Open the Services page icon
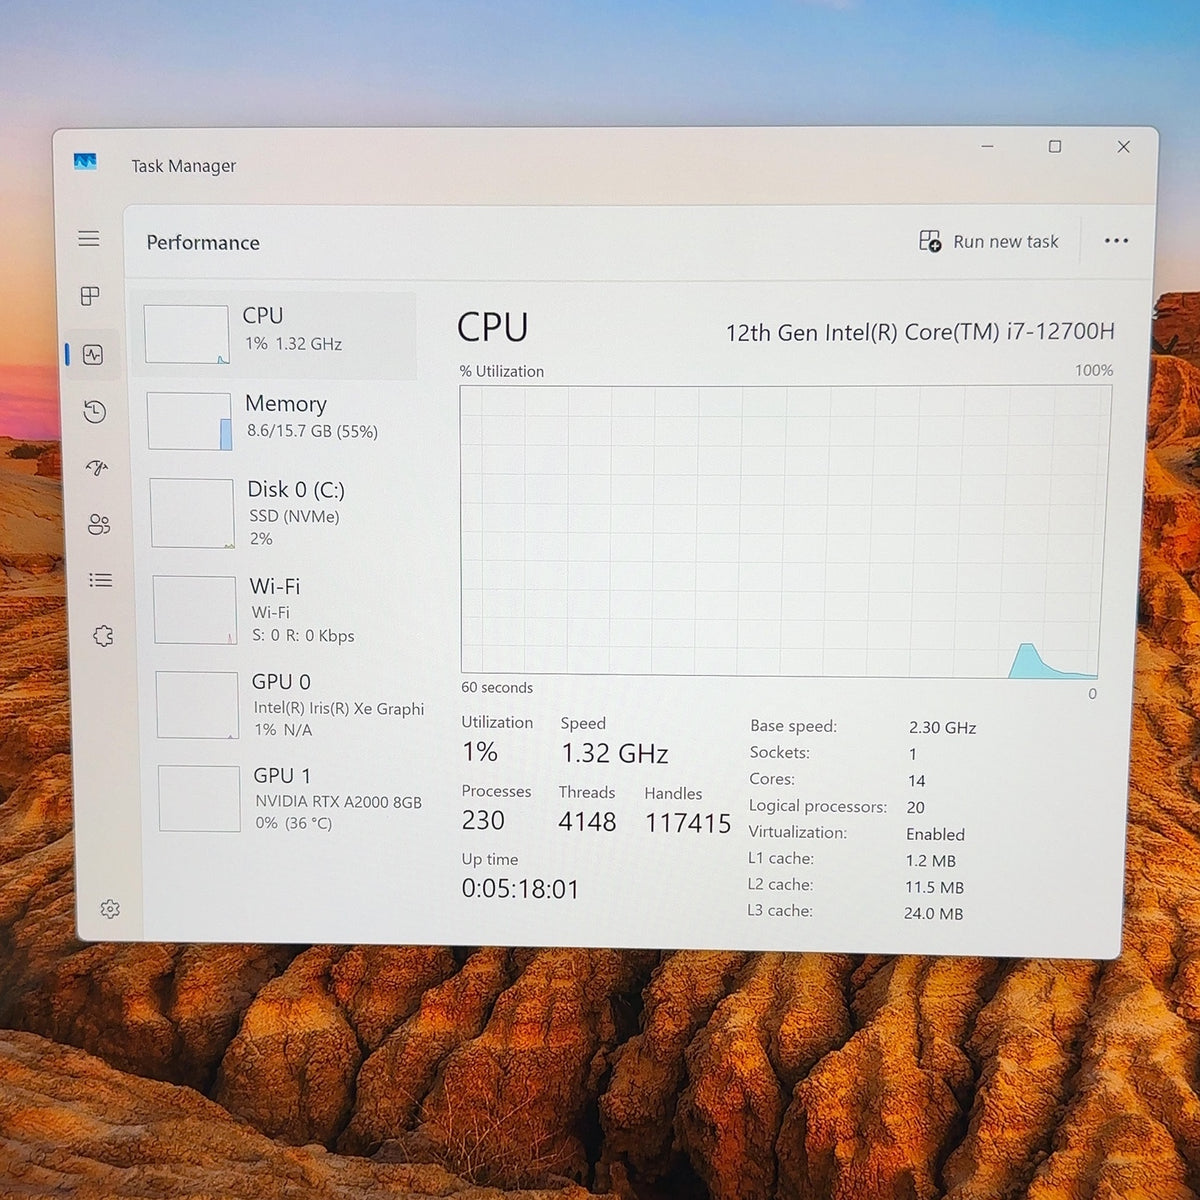The height and width of the screenshot is (1200, 1200). pyautogui.click(x=103, y=636)
